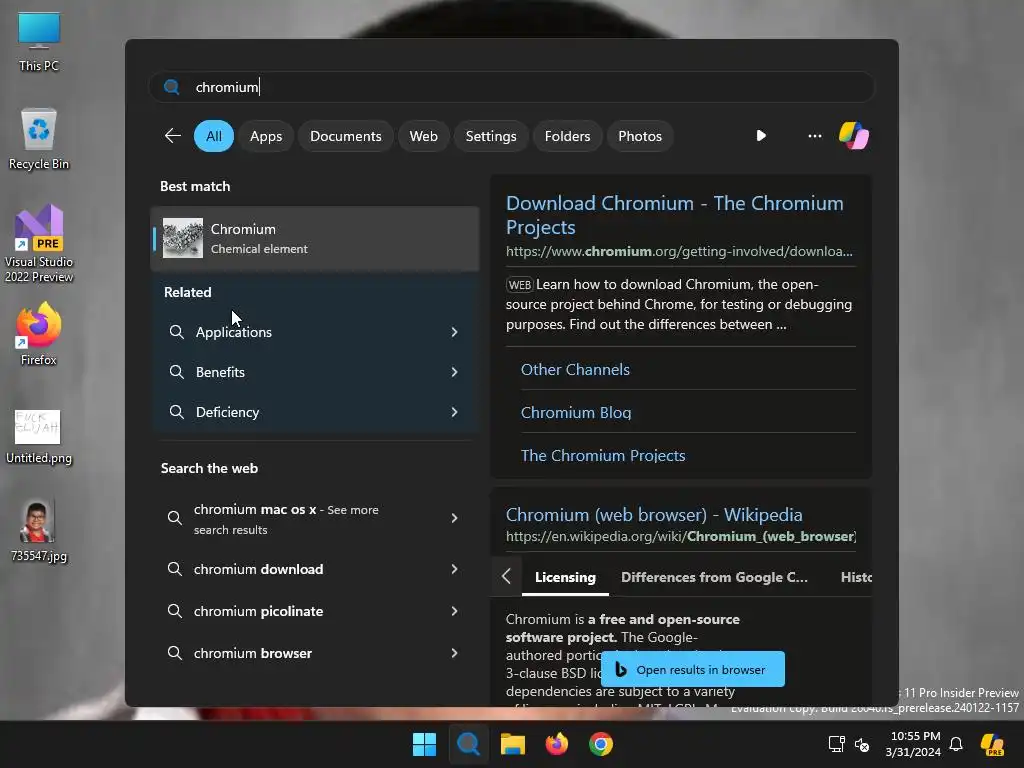
Task: Open The Chromium Projects link
Action: (603, 456)
